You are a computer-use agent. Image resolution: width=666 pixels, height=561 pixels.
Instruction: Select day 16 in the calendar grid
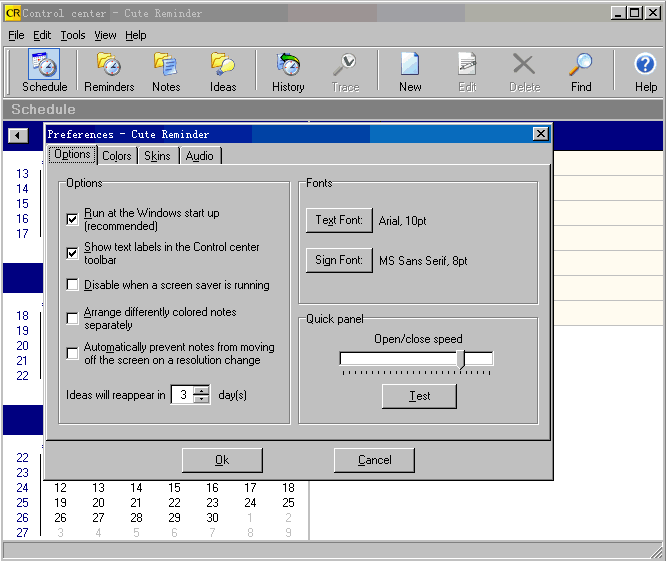[212, 488]
